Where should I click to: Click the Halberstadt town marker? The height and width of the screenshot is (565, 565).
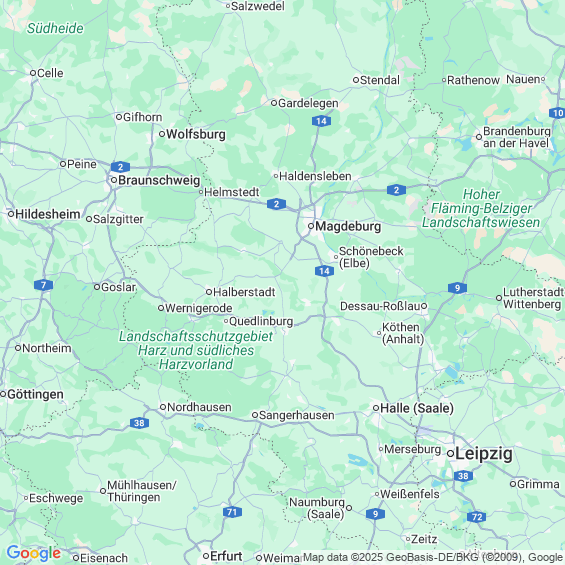(209, 292)
